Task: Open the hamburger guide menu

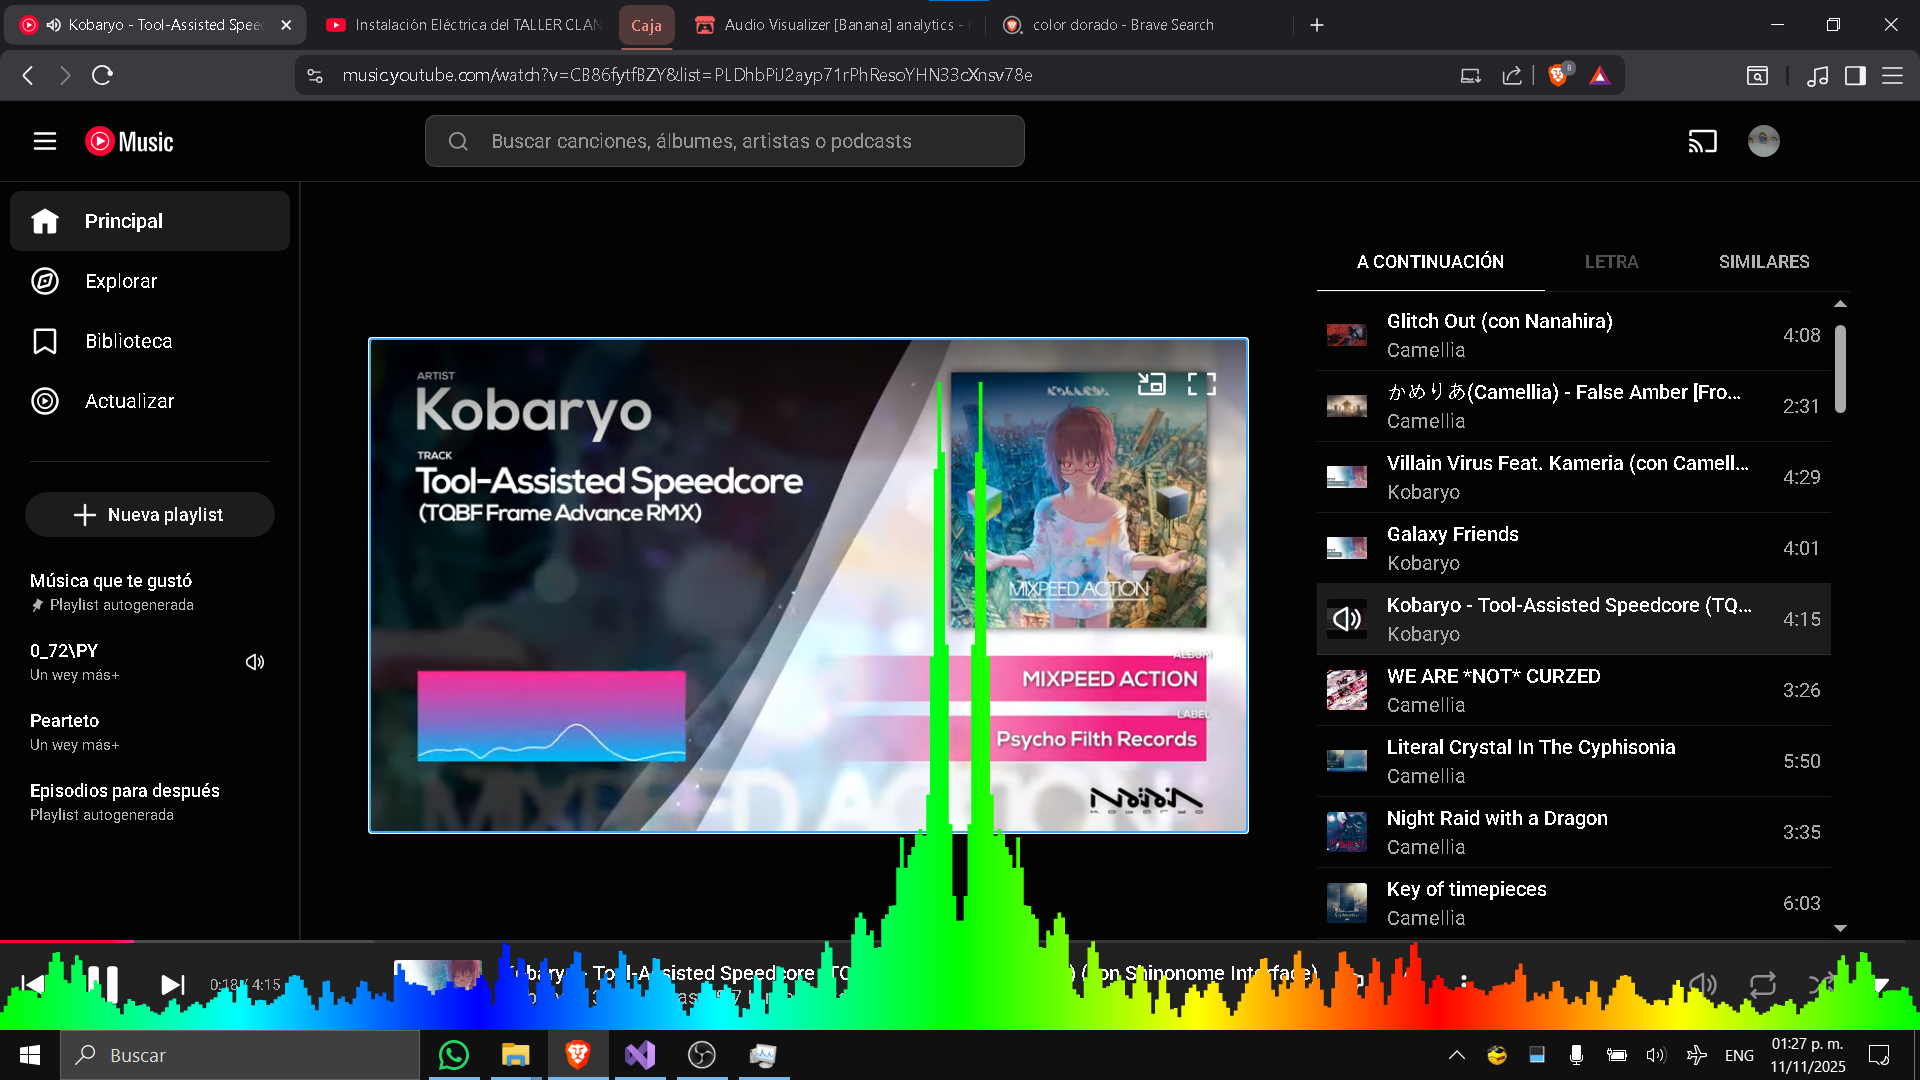Action: click(x=45, y=141)
